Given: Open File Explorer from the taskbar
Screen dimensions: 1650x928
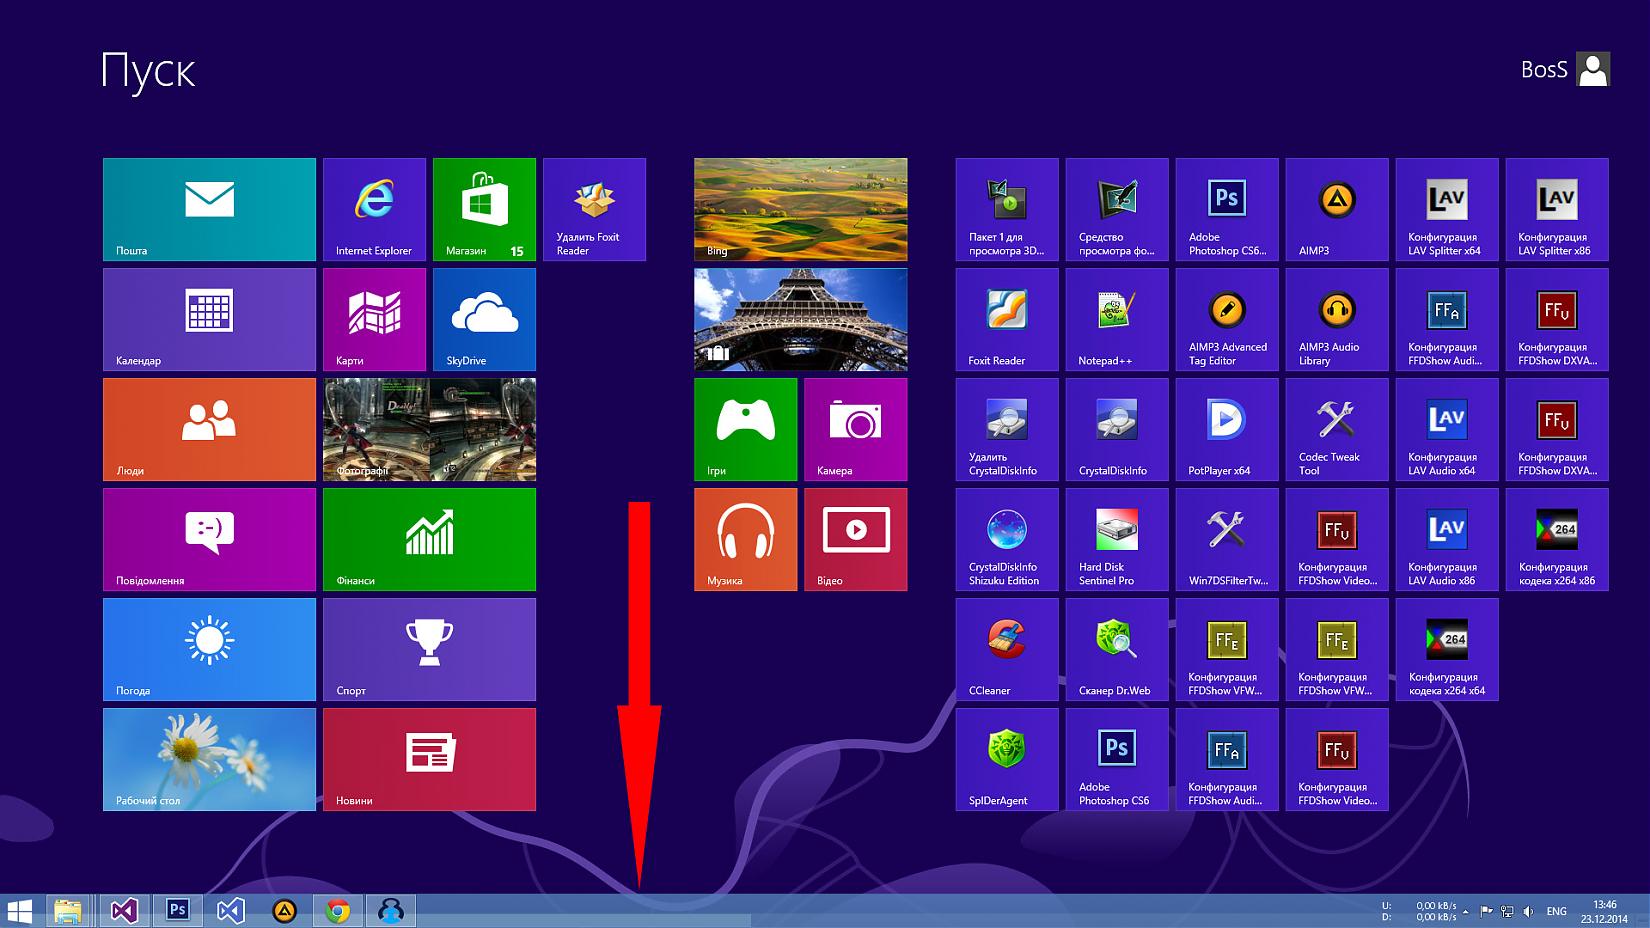Looking at the screenshot, I should (x=68, y=911).
